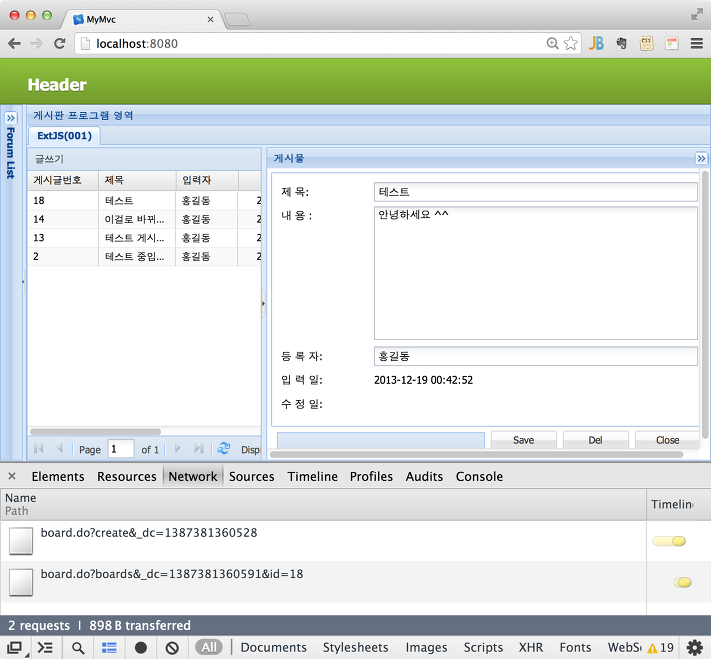This screenshot has width=711, height=659.
Task: Click the splitter collapse handle between panels
Action: point(263,303)
